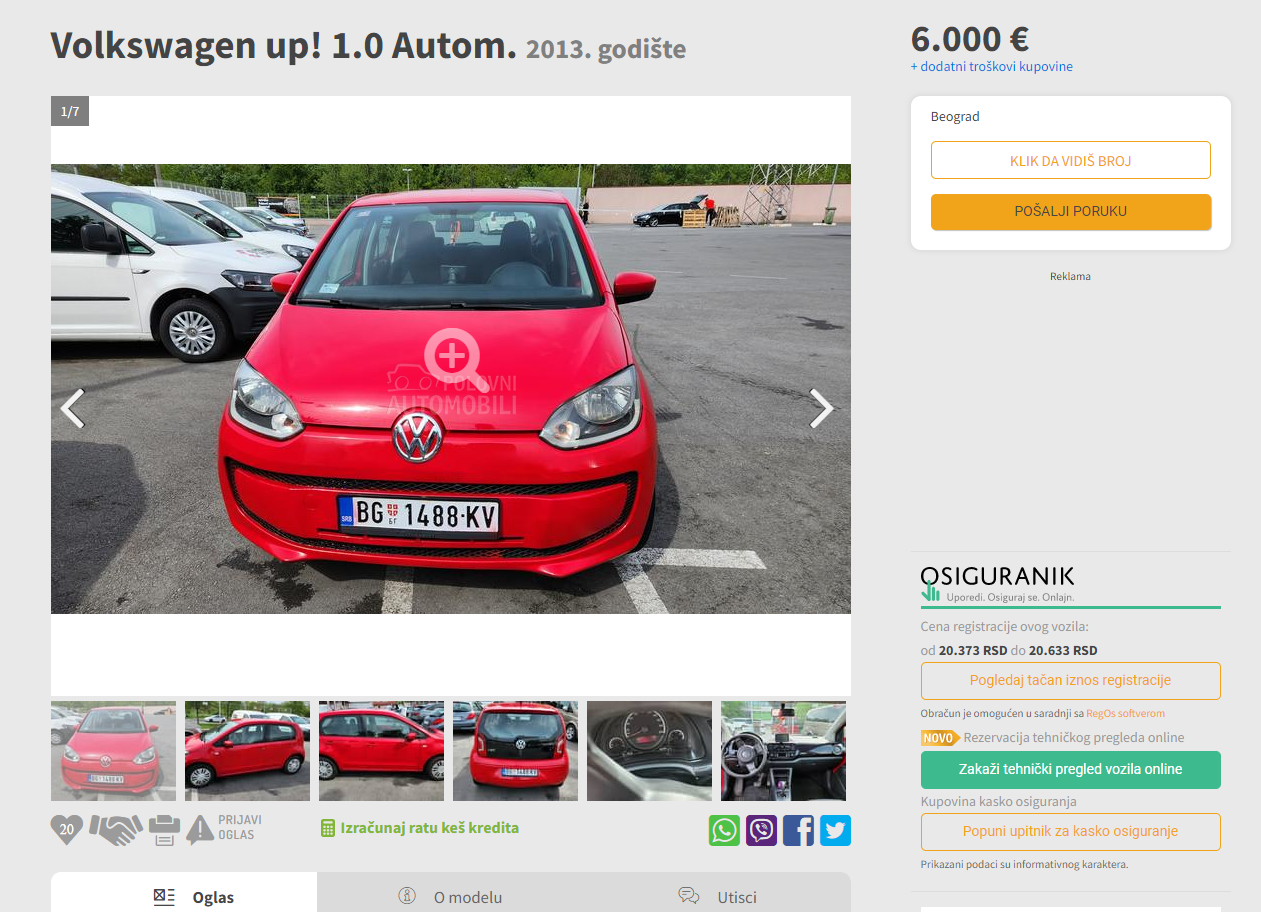Open the Utisci tab
The image size is (1261, 912).
pyautogui.click(x=717, y=896)
